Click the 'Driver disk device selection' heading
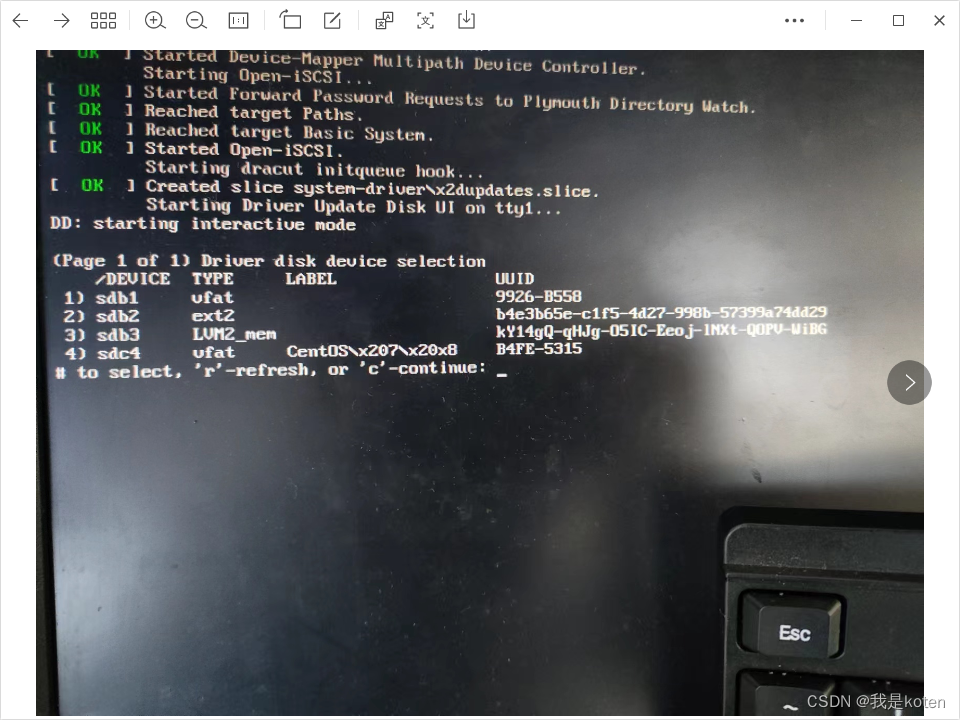Viewport: 960px width, 720px height. 343,261
